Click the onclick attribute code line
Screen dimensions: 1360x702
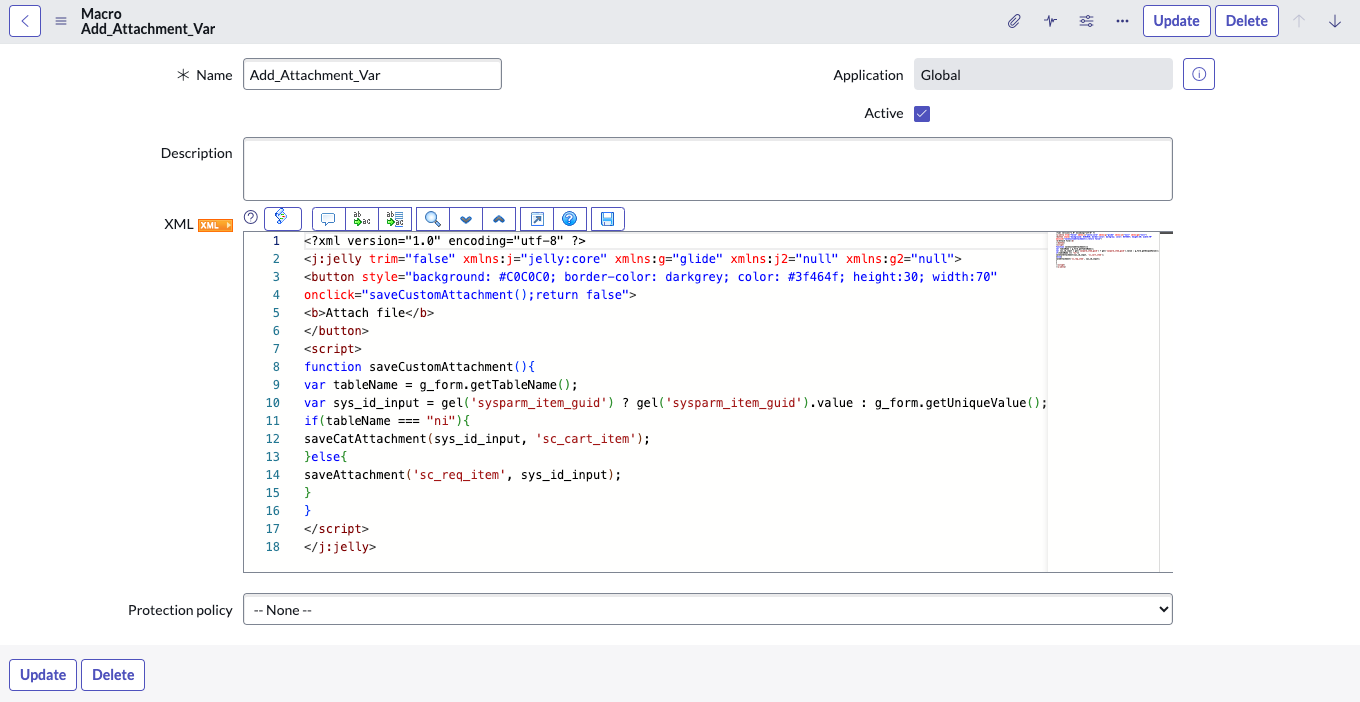point(470,295)
